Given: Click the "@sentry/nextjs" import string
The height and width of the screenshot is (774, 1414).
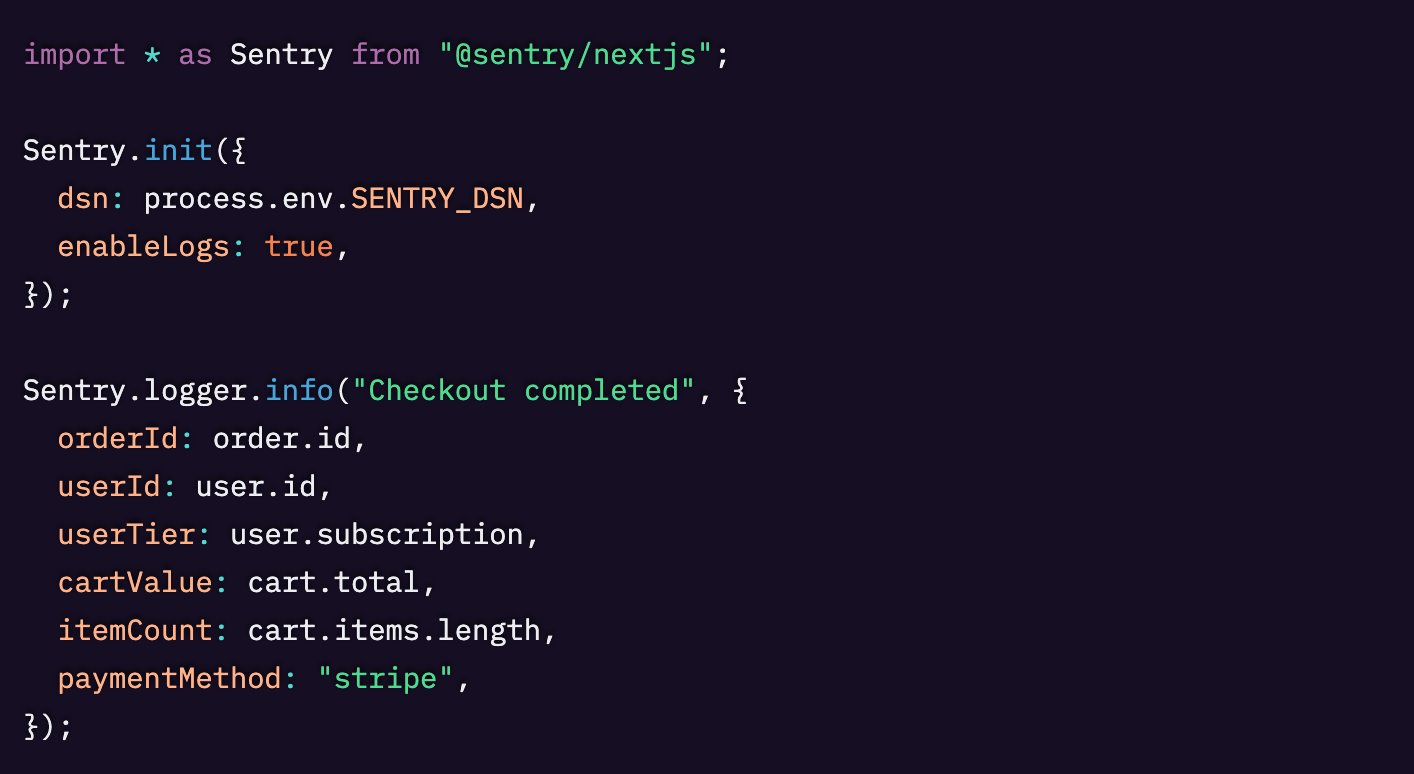Looking at the screenshot, I should pos(575,54).
